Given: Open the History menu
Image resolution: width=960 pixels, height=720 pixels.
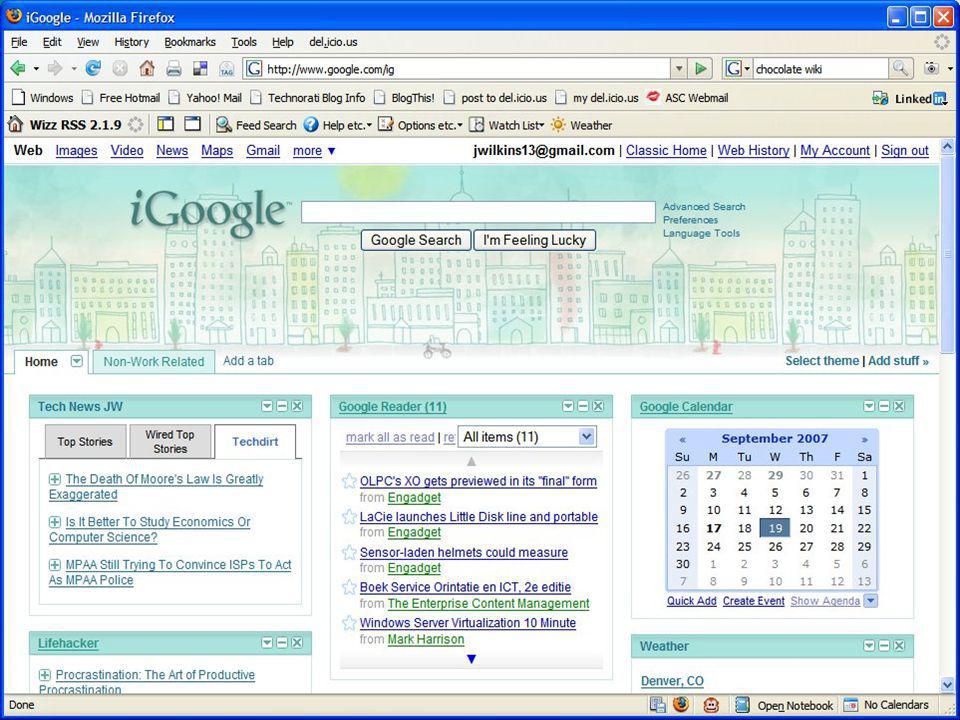Looking at the screenshot, I should click(132, 42).
